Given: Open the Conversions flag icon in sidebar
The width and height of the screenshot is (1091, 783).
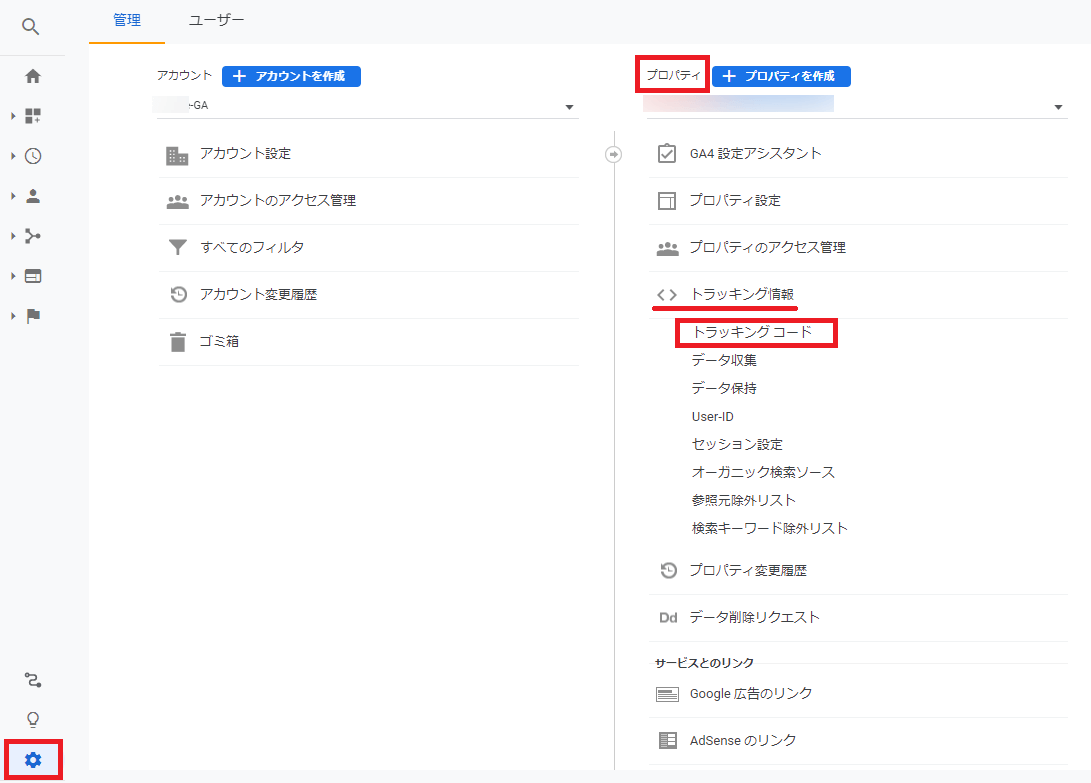Looking at the screenshot, I should [33, 316].
